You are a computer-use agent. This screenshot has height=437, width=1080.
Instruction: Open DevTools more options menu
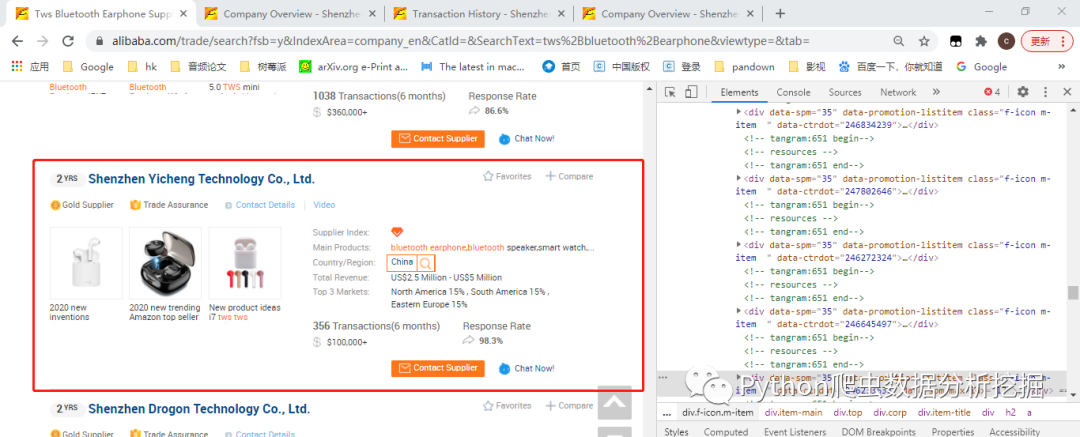click(1045, 92)
